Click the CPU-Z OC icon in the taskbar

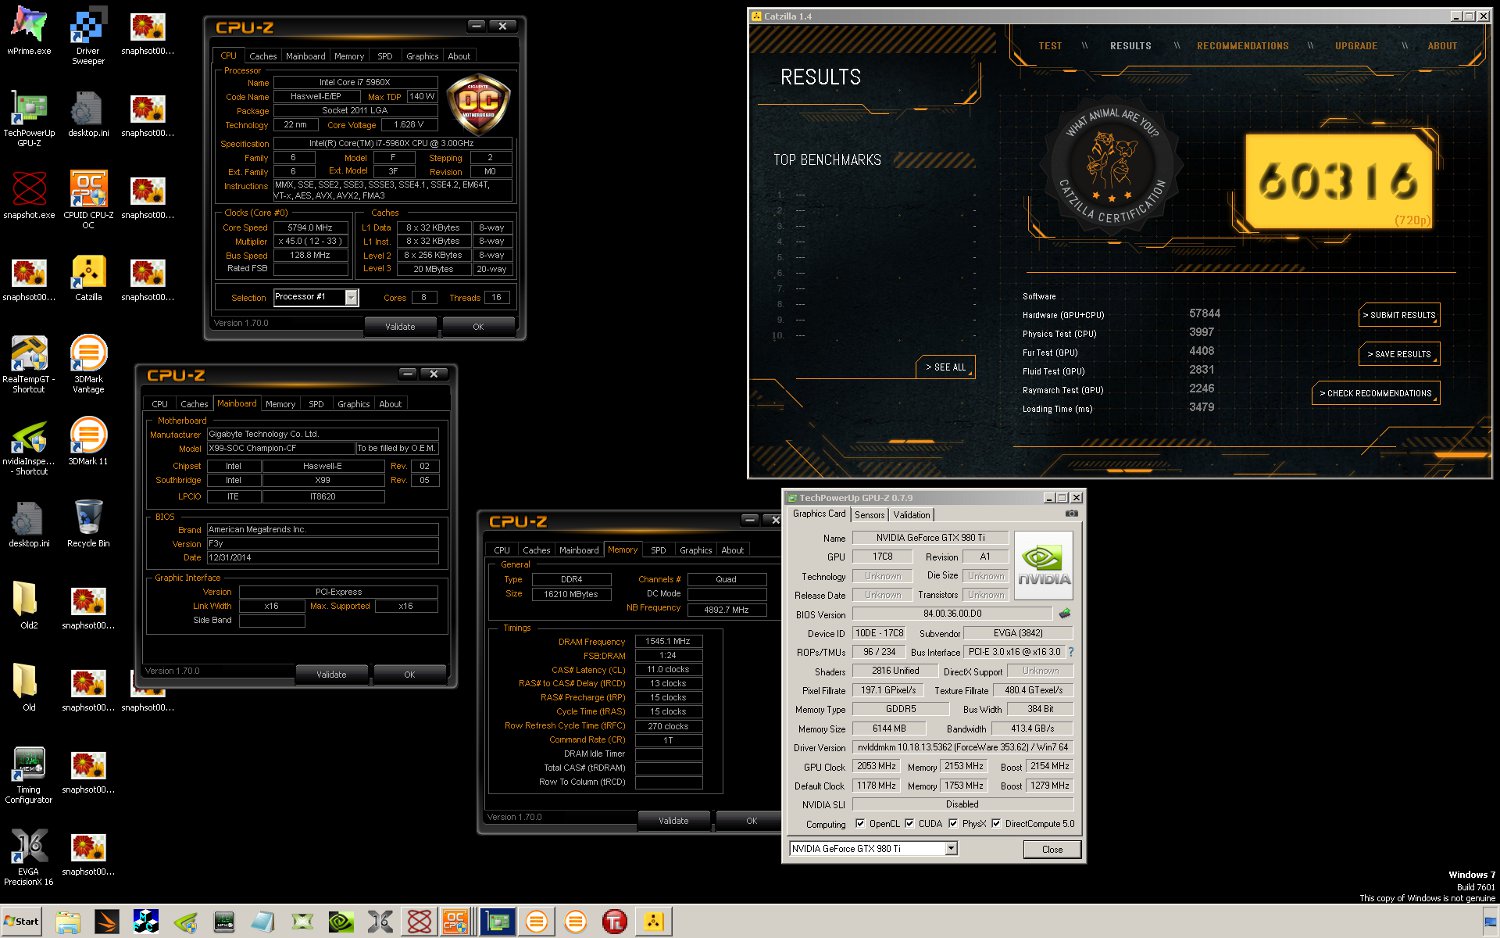[456, 921]
